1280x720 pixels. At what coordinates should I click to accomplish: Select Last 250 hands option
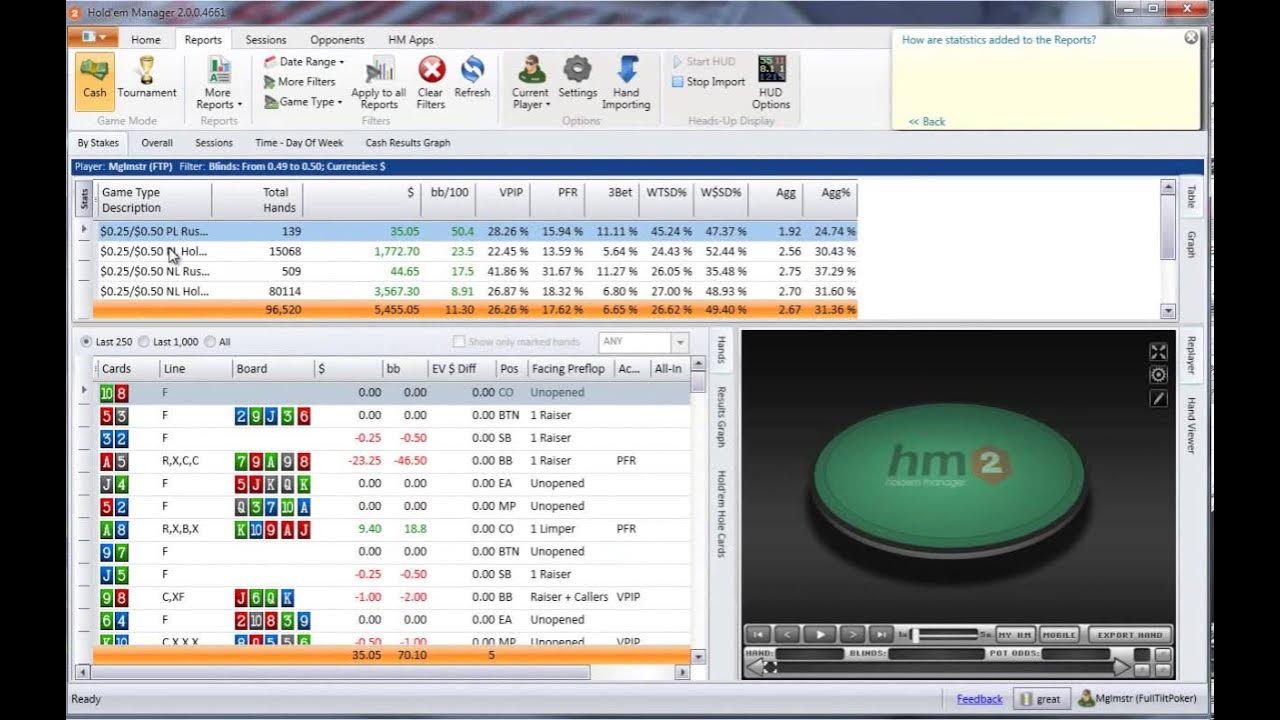pos(106,342)
